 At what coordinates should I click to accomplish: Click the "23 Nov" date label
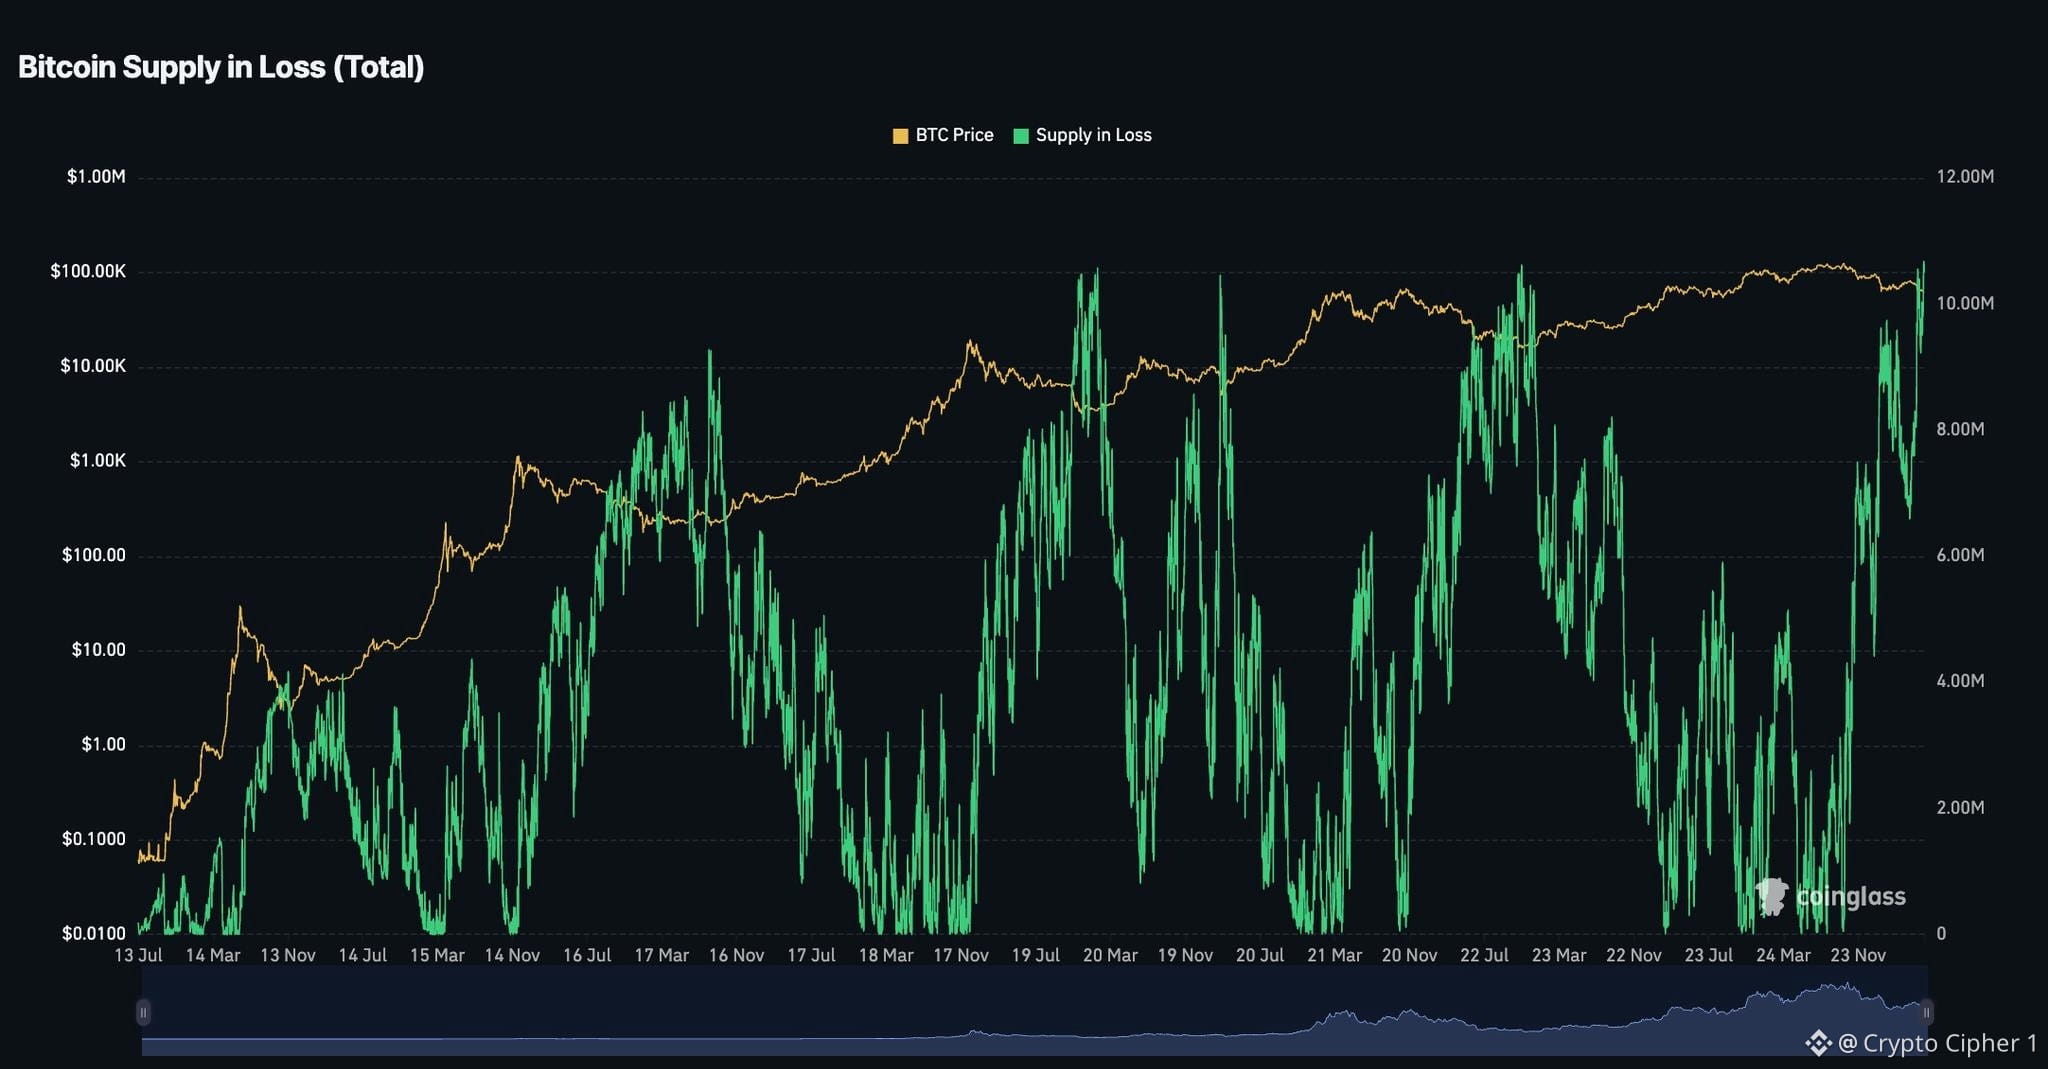click(x=1858, y=955)
